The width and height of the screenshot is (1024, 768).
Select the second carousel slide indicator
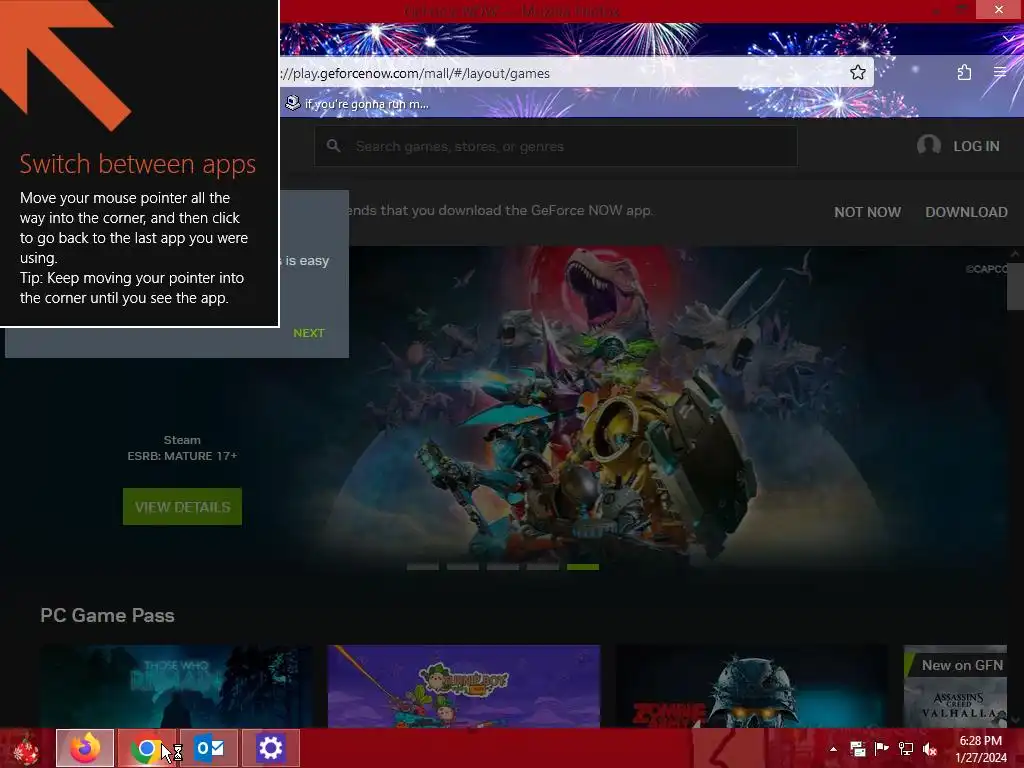coord(463,567)
